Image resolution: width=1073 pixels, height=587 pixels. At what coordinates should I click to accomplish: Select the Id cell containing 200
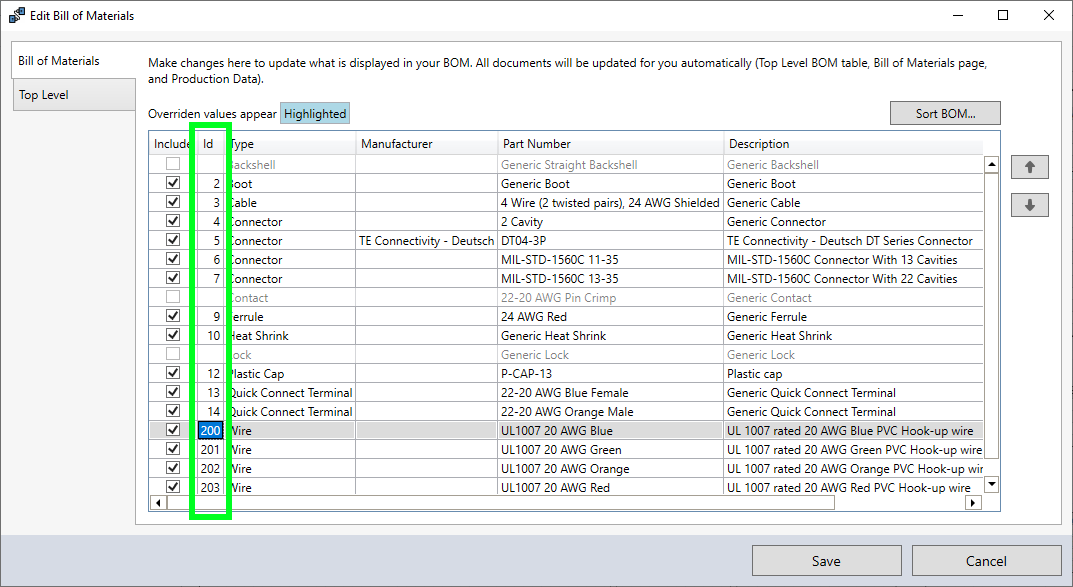click(x=211, y=430)
